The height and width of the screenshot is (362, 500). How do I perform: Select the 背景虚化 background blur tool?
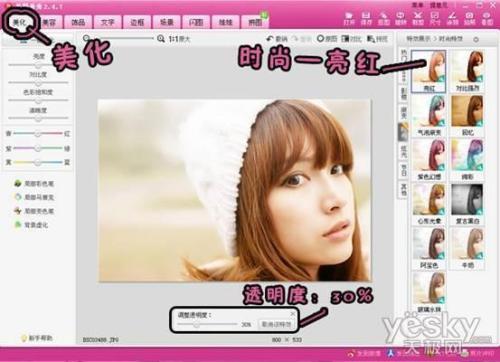click(x=32, y=225)
